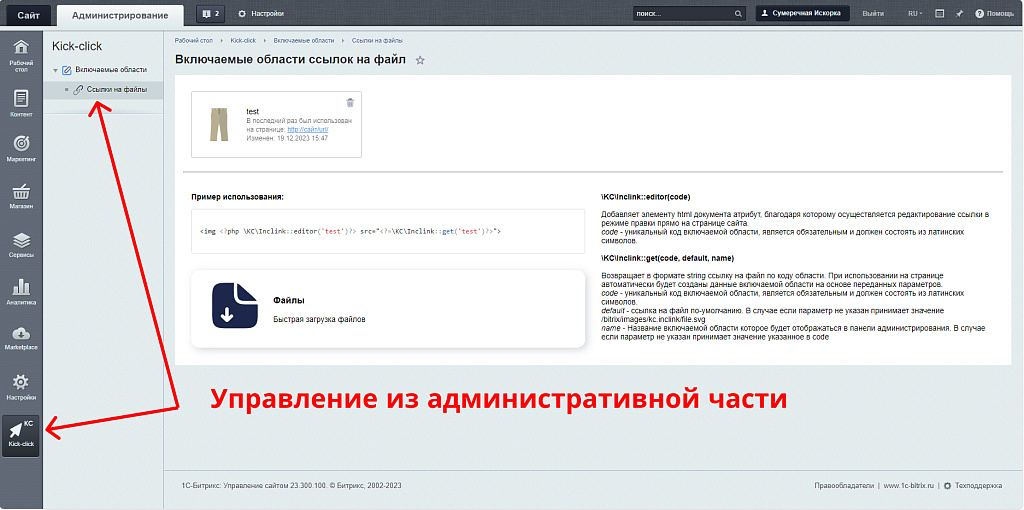Click the Техподдержка gear icon in footer
The height and width of the screenshot is (510, 1024).
[948, 486]
